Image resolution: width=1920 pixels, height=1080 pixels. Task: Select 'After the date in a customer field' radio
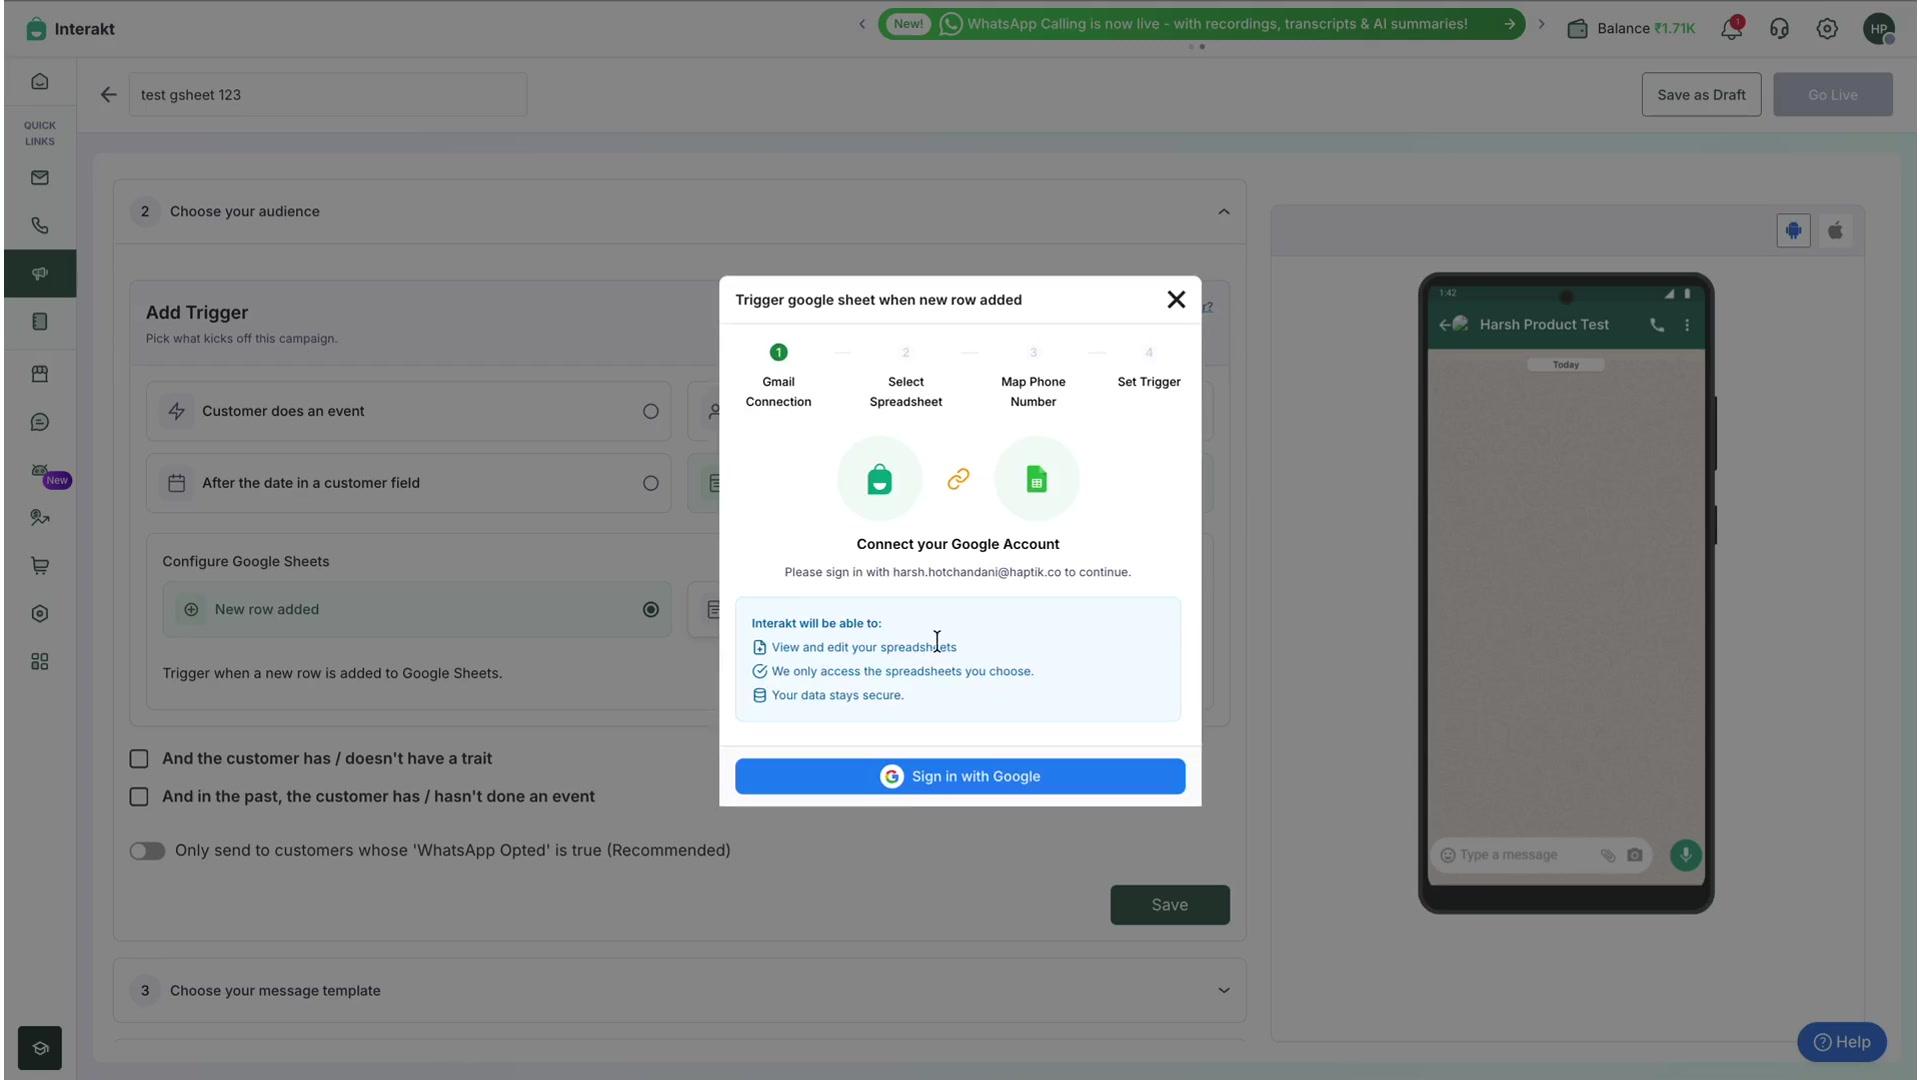coord(651,483)
